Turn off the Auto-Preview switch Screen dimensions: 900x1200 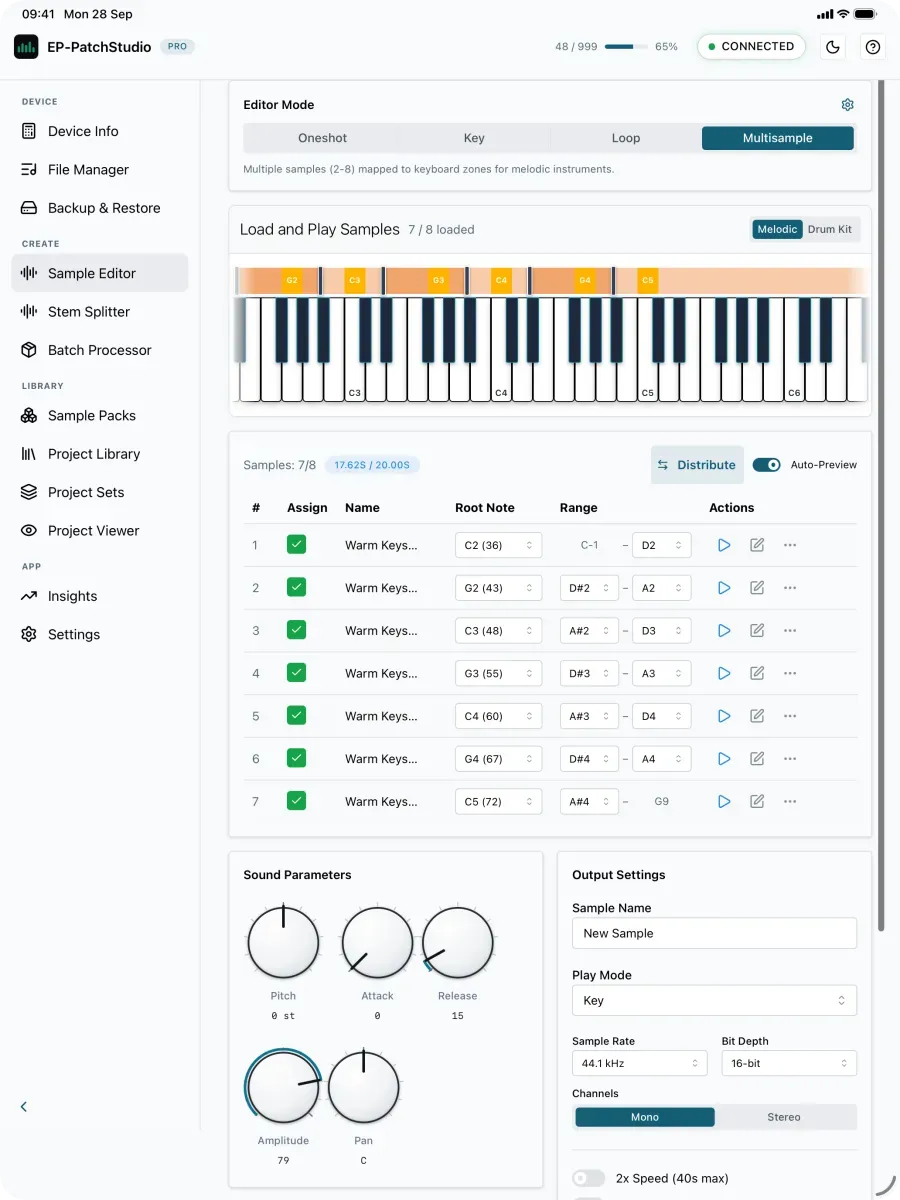coord(767,465)
